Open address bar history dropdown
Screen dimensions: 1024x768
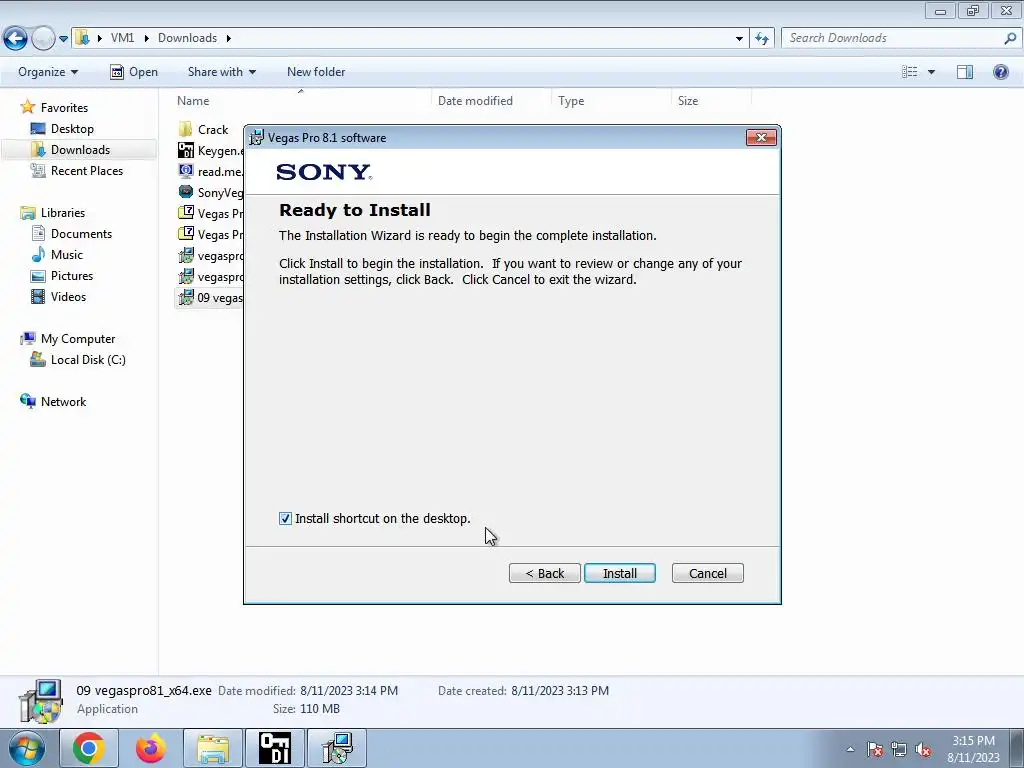point(739,39)
